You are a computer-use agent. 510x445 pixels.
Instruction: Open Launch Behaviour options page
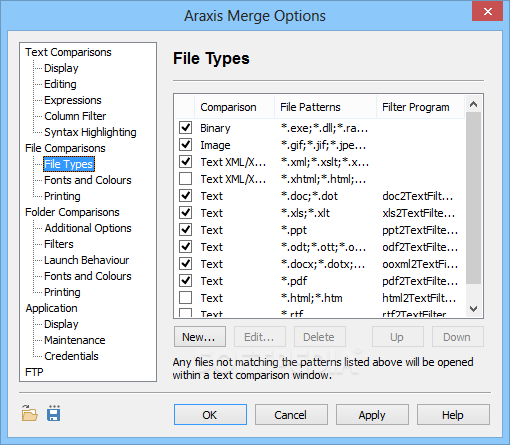tap(86, 260)
